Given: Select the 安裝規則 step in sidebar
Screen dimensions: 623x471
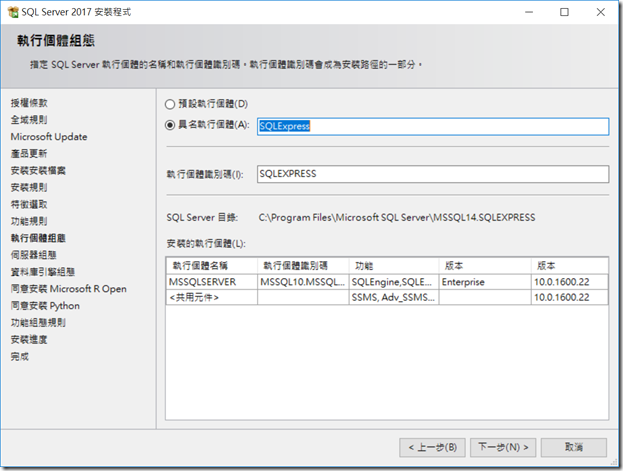Looking at the screenshot, I should pyautogui.click(x=29, y=187).
